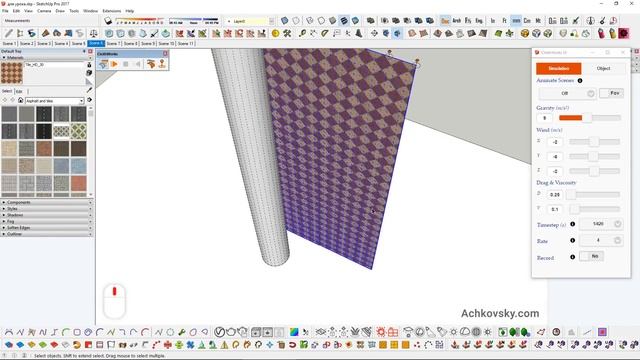Viewport: 640px width, 360px height.
Task: Select the Simulation tab in ClothWorks UI
Action: coord(558,69)
